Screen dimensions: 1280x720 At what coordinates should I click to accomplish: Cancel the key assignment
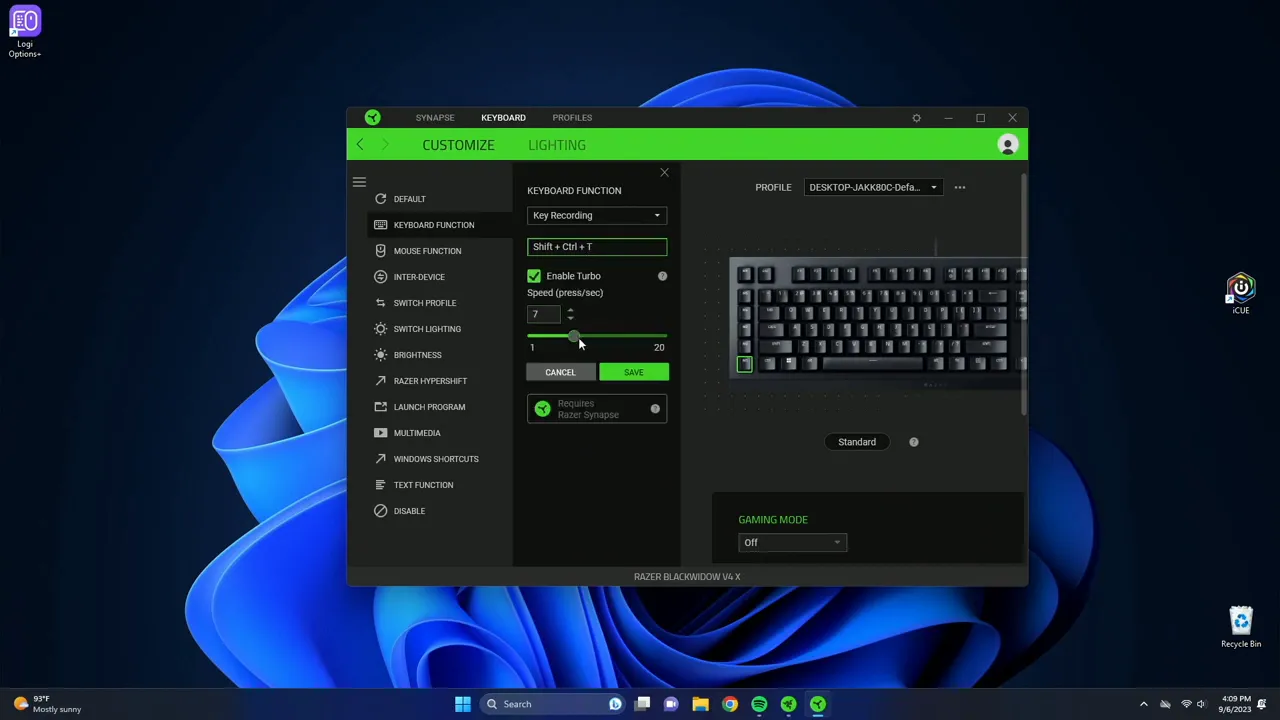pyautogui.click(x=560, y=372)
